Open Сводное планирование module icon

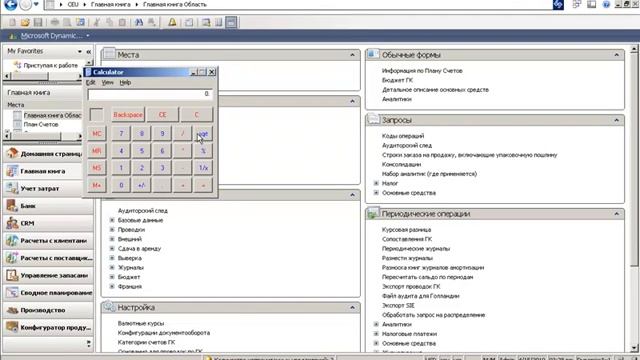[12, 292]
